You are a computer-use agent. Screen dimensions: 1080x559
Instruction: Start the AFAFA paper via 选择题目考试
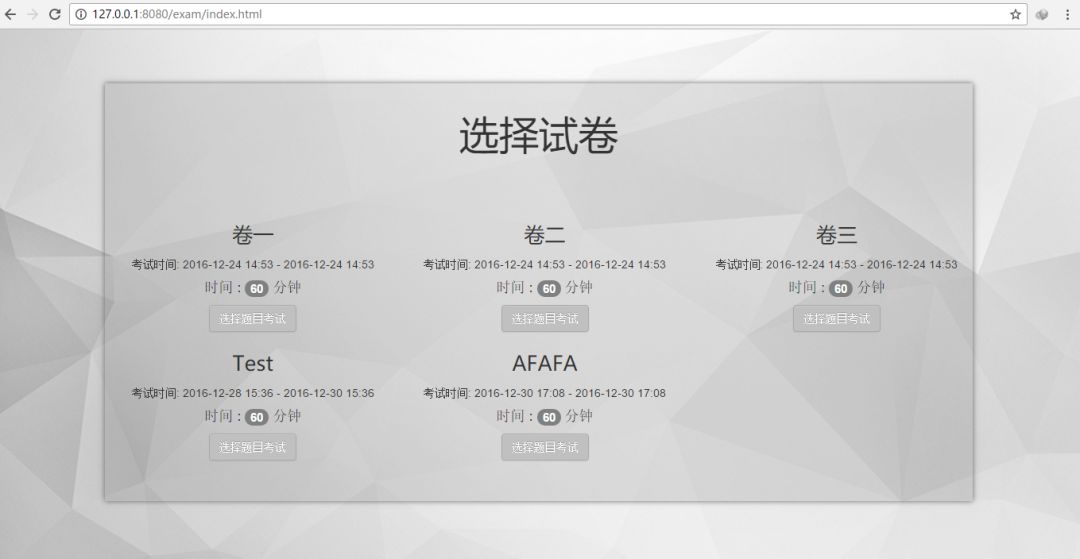click(545, 447)
